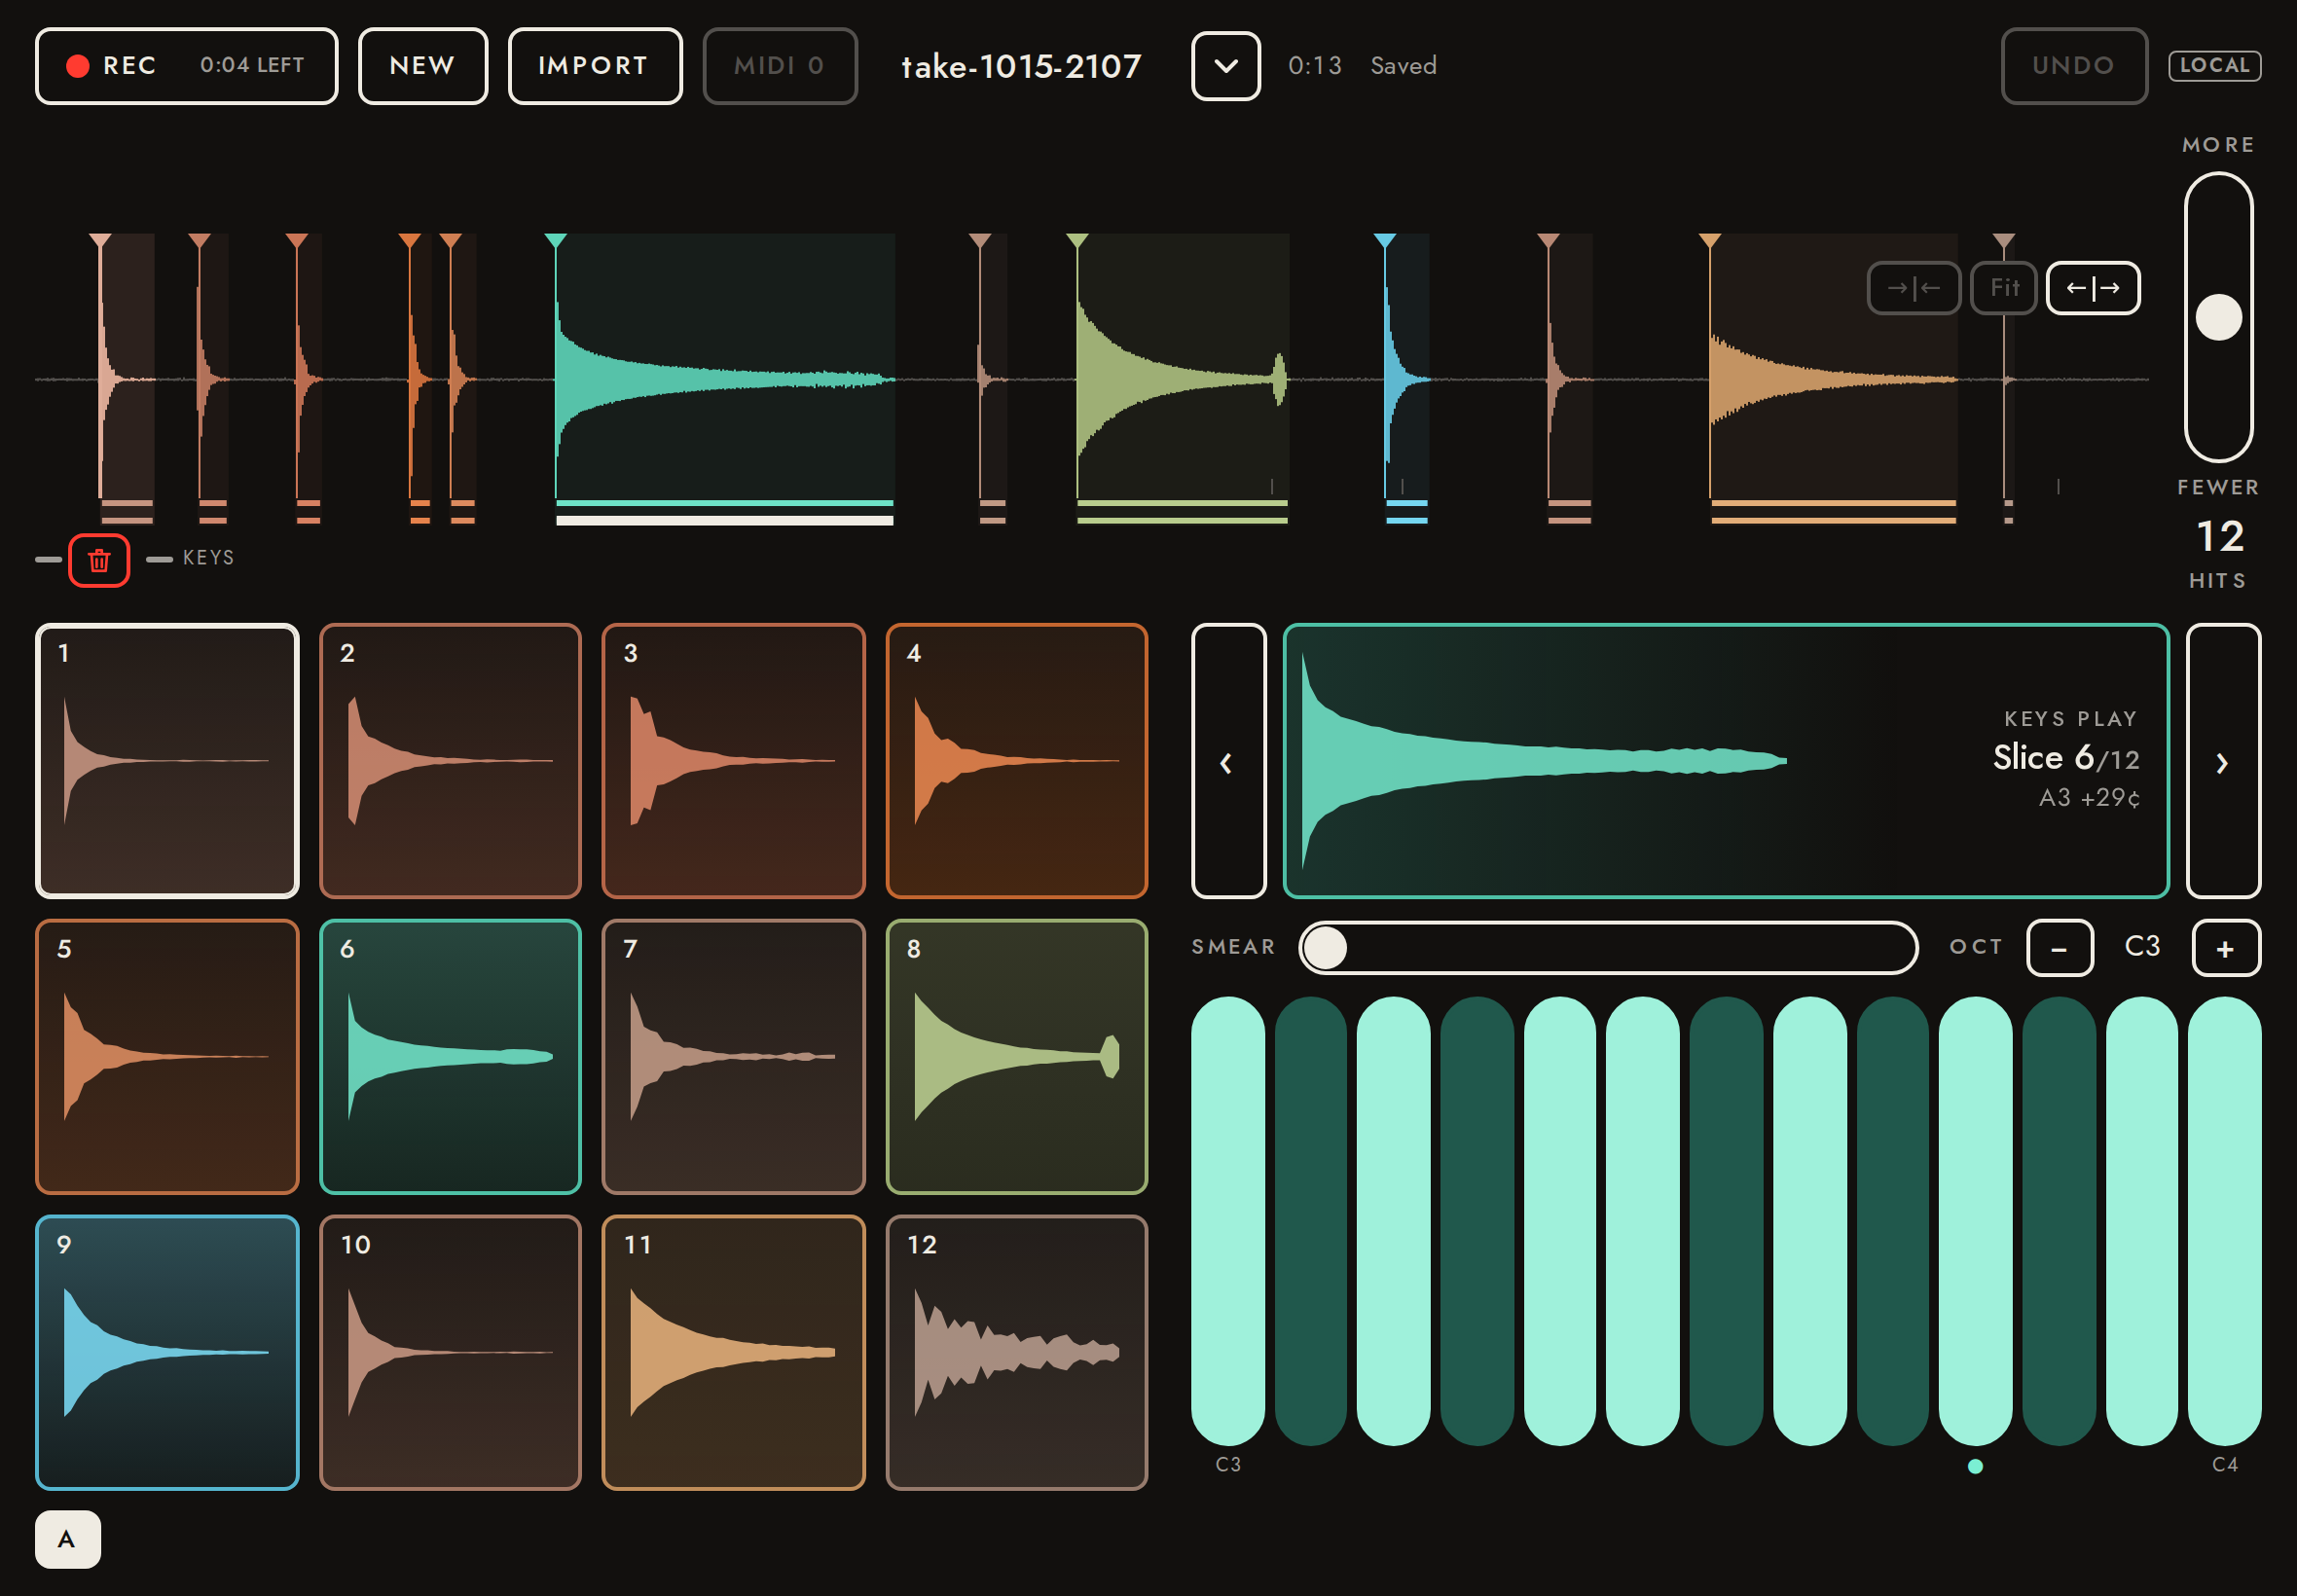Click the red trash delete icon
Screen dimensions: 2297x1596
(98, 560)
